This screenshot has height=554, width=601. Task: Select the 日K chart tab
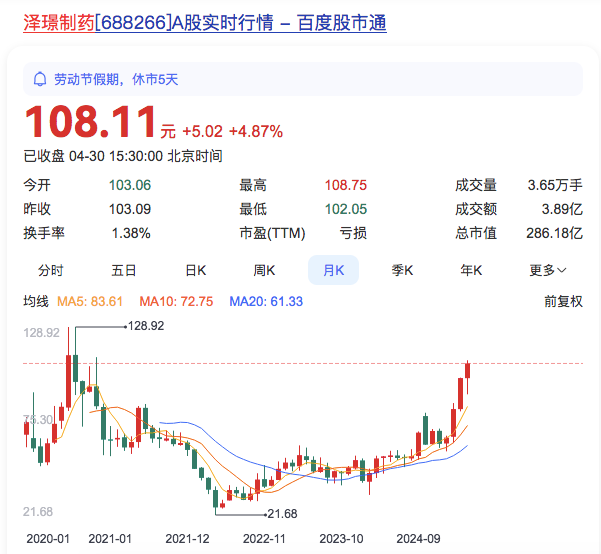195,270
